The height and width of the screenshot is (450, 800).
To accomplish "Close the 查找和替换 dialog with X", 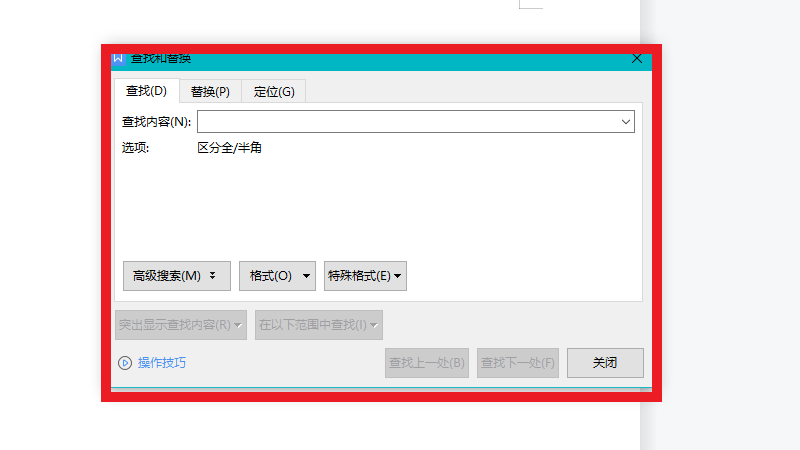I will (636, 59).
